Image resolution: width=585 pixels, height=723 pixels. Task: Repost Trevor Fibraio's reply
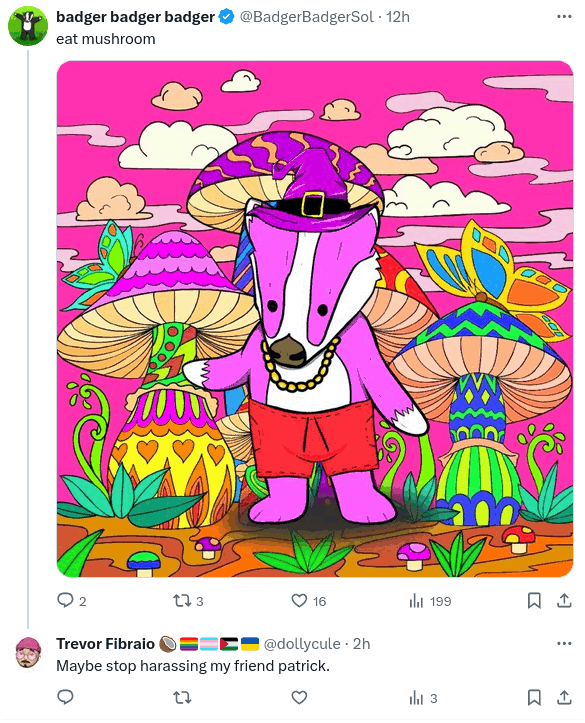(182, 698)
